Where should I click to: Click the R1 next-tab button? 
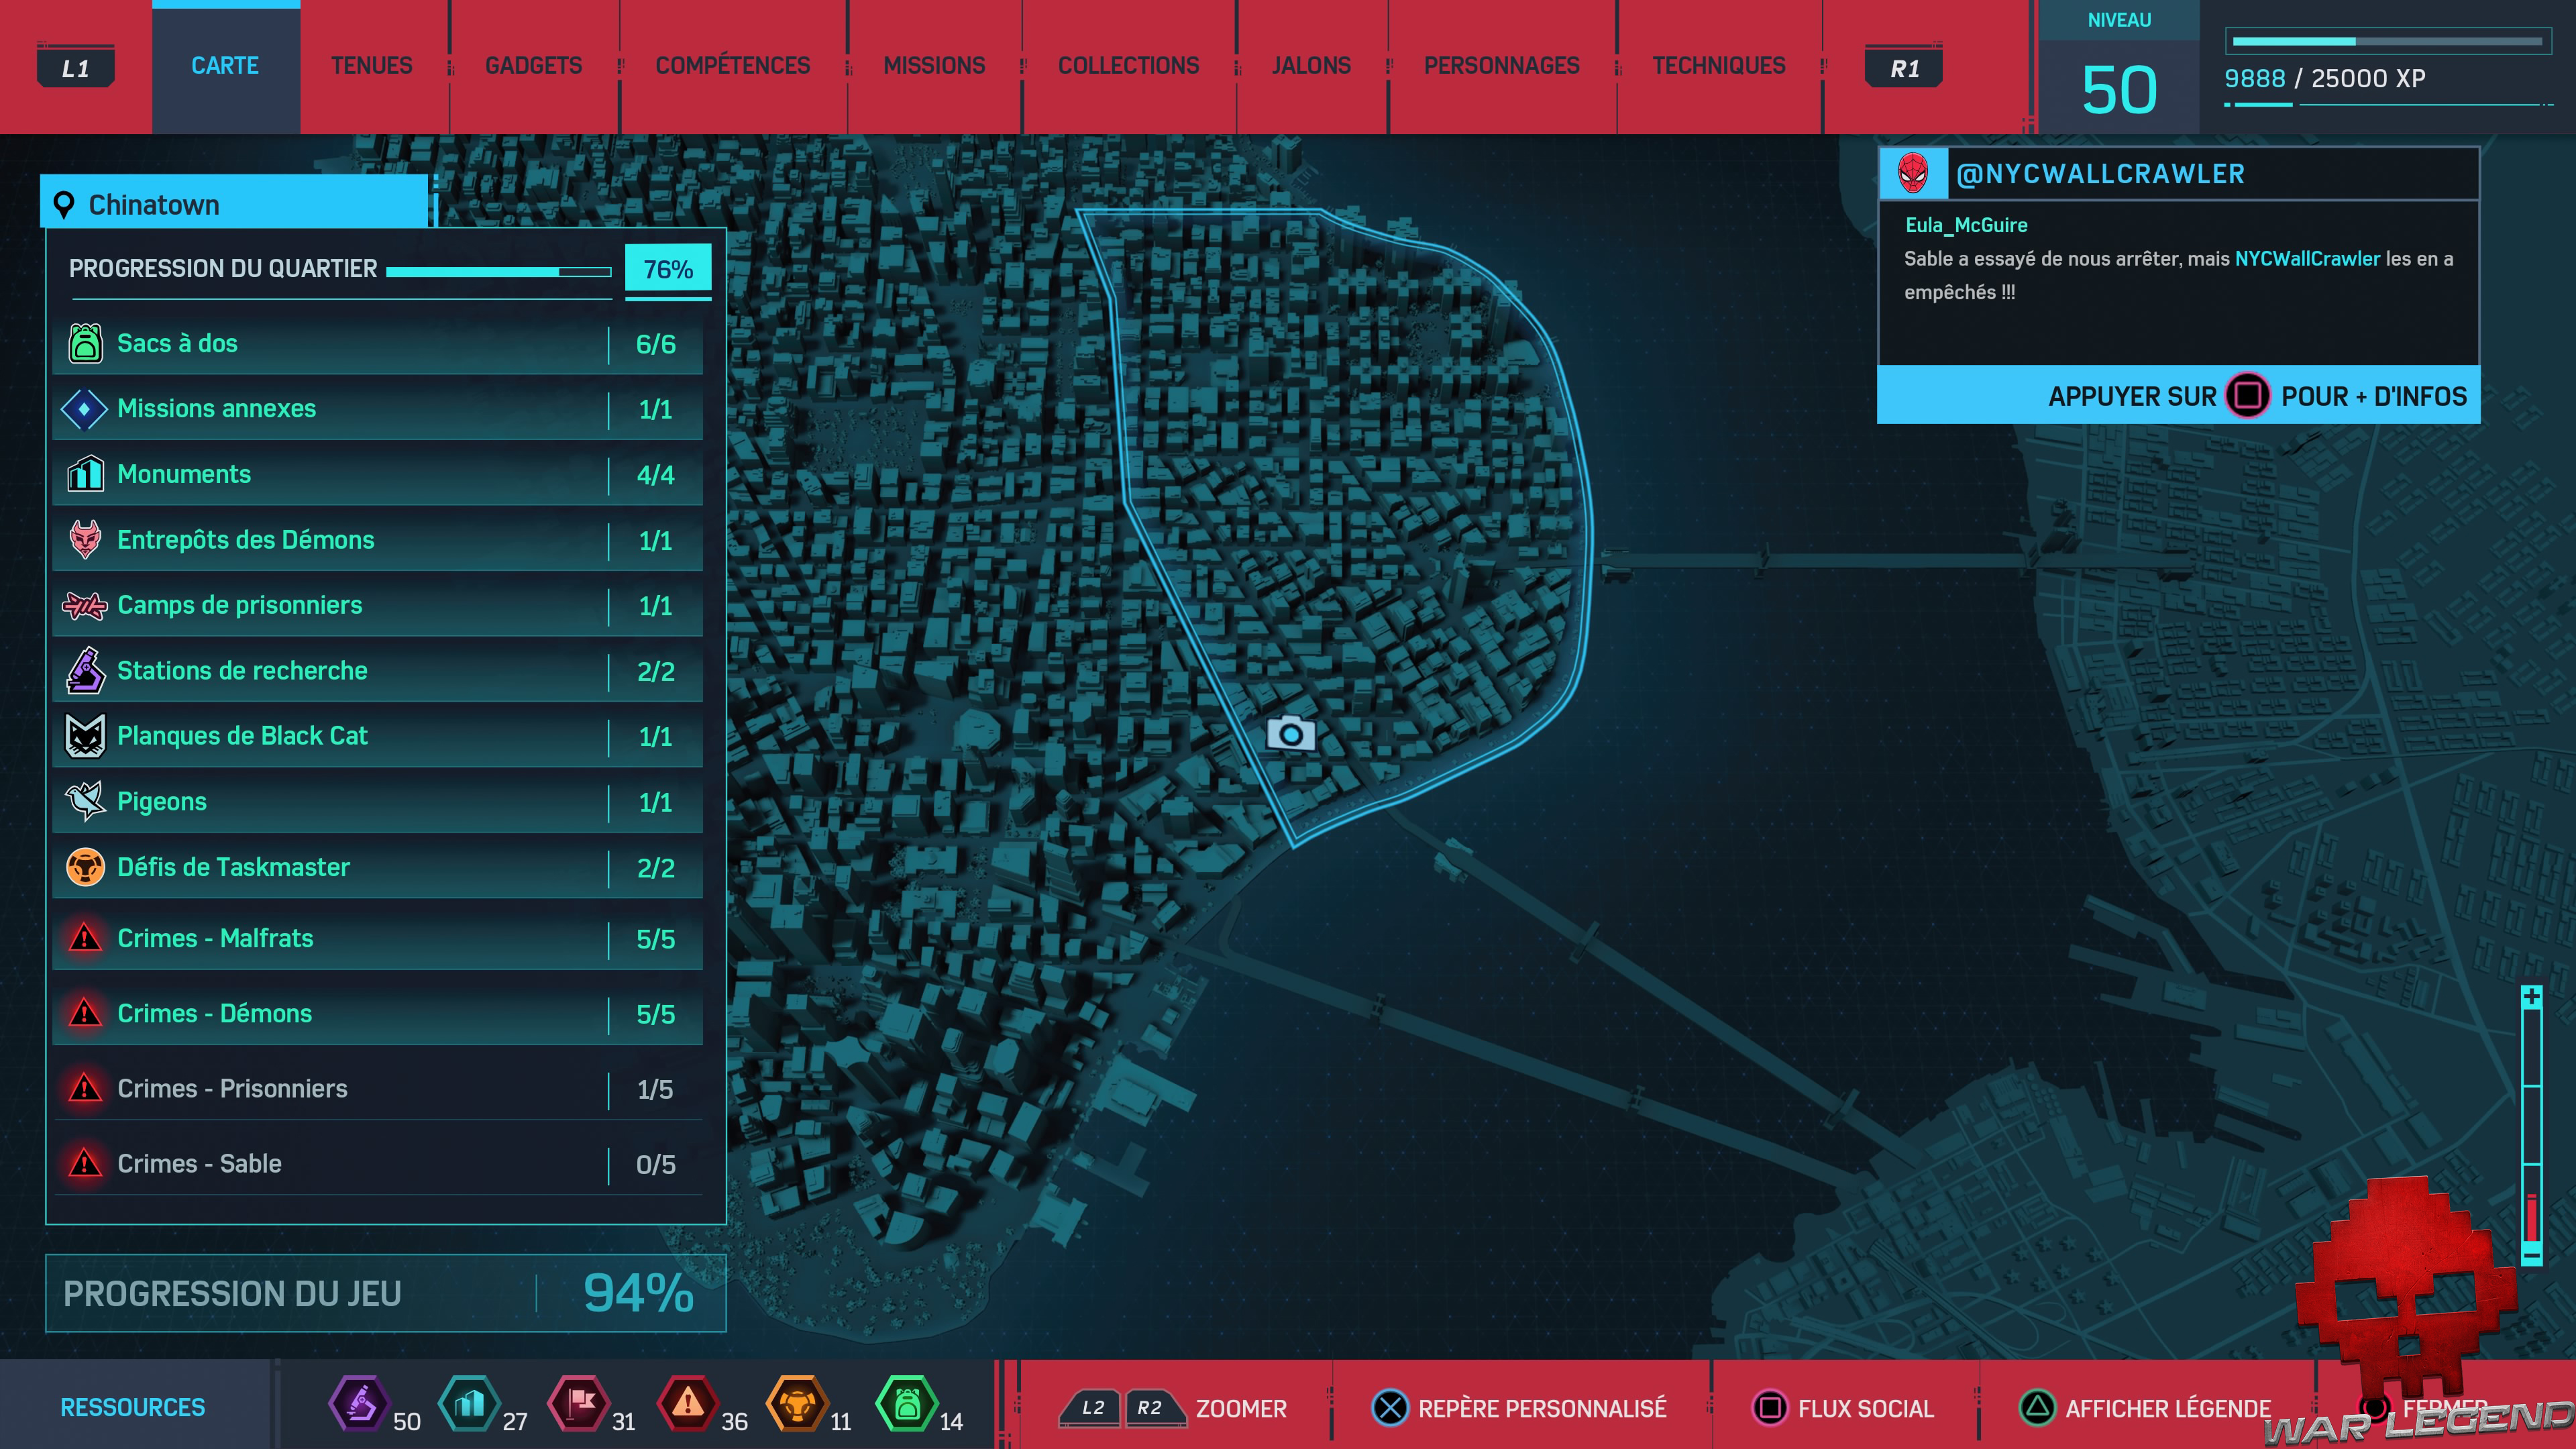click(x=1904, y=68)
